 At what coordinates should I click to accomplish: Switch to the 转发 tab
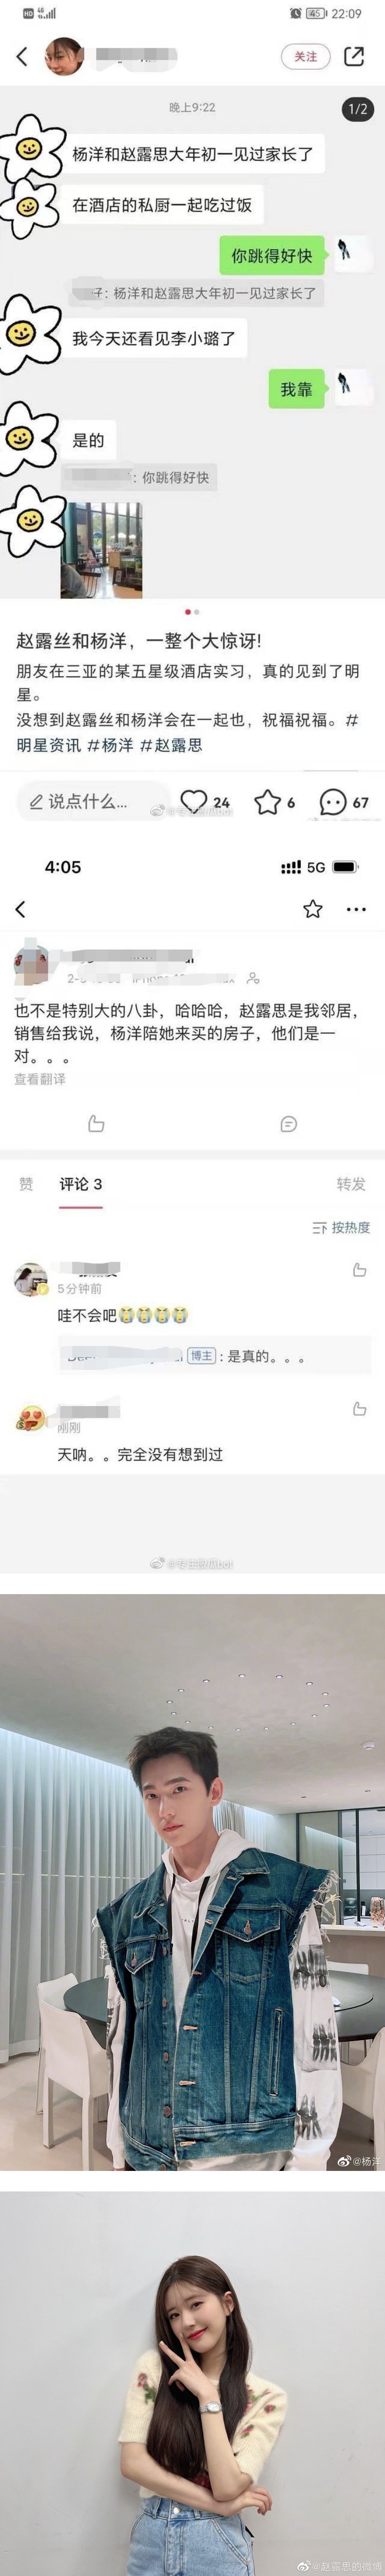[351, 1184]
